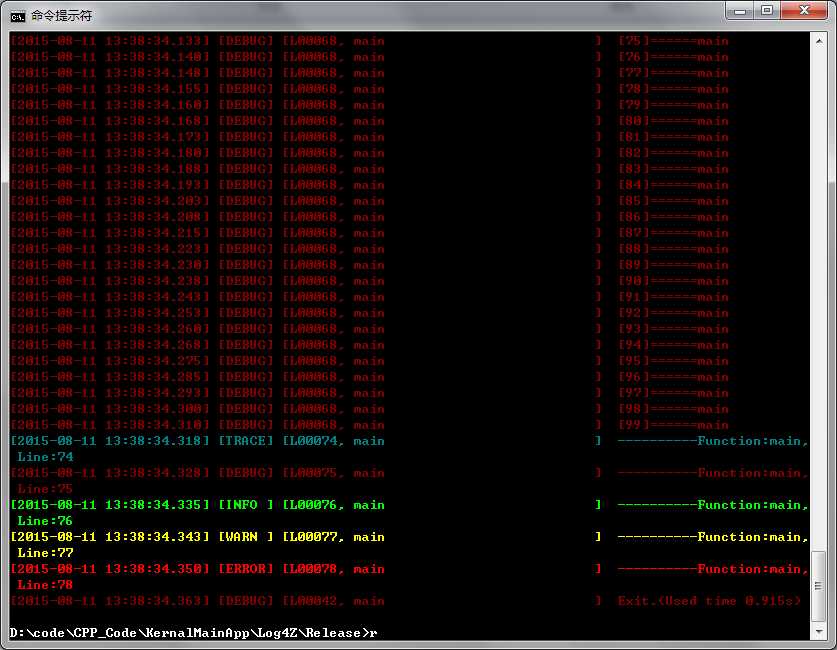Click the scrollbar up arrow
This screenshot has width=837, height=650.
click(x=819, y=41)
